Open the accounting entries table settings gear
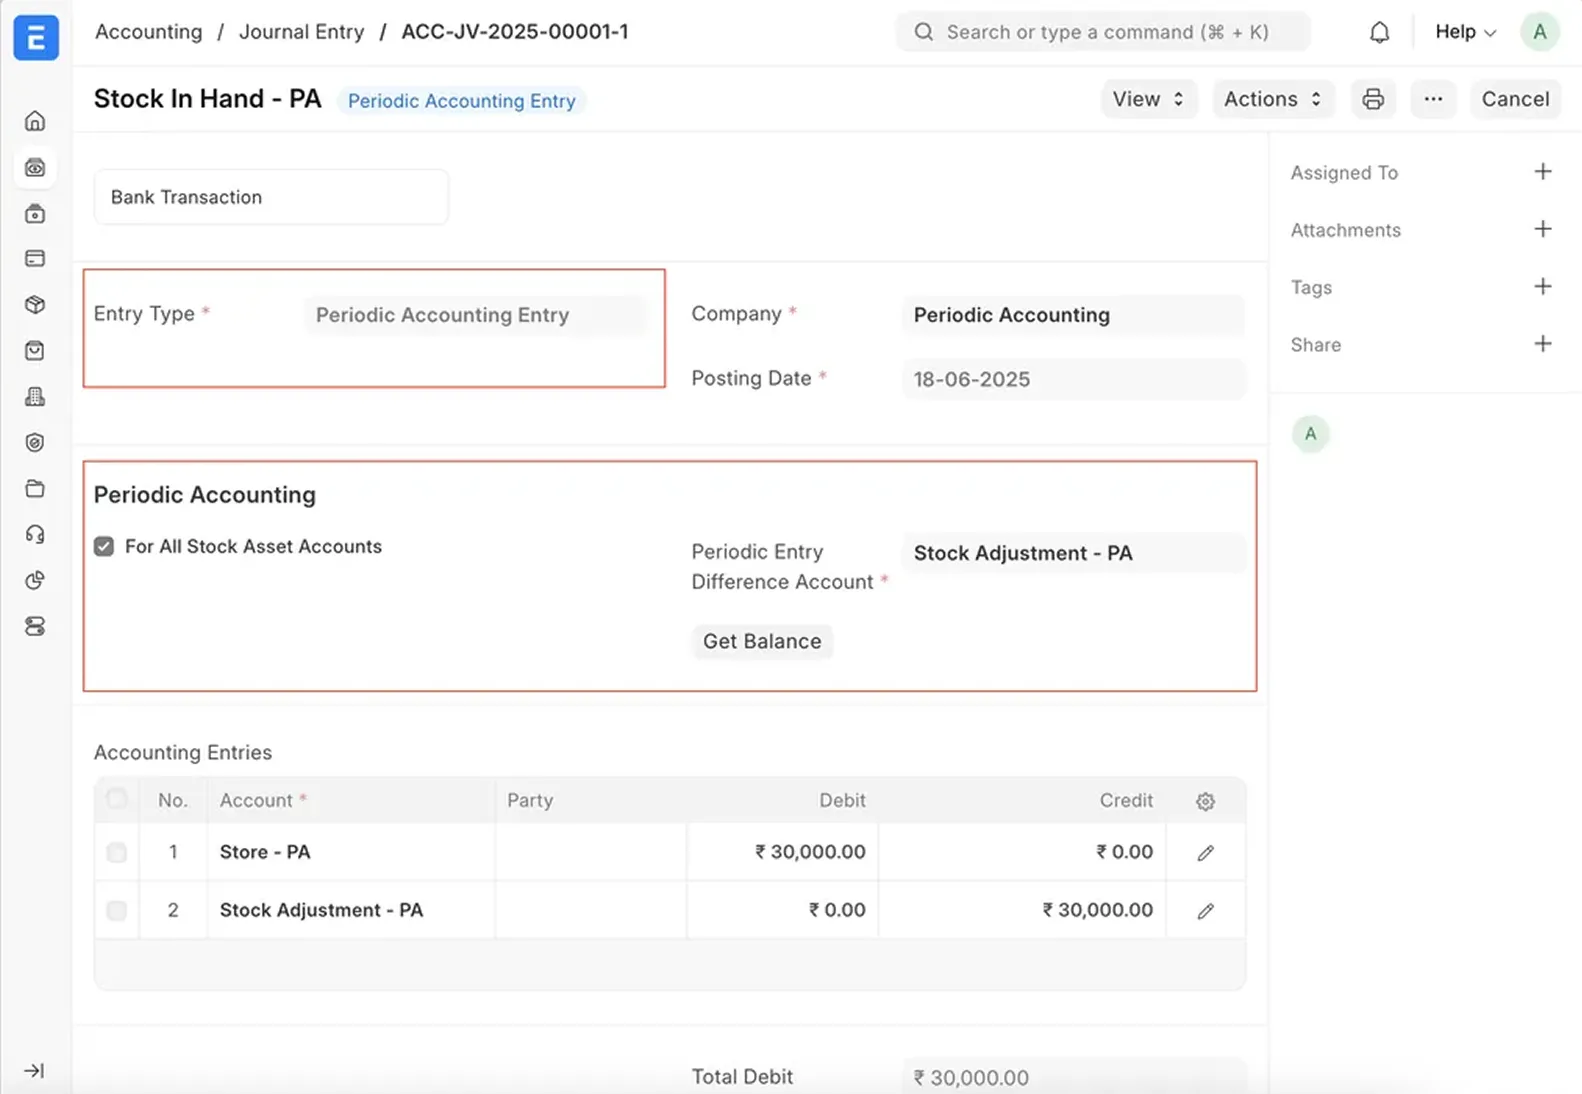Viewport: 1582px width, 1094px height. pos(1205,801)
